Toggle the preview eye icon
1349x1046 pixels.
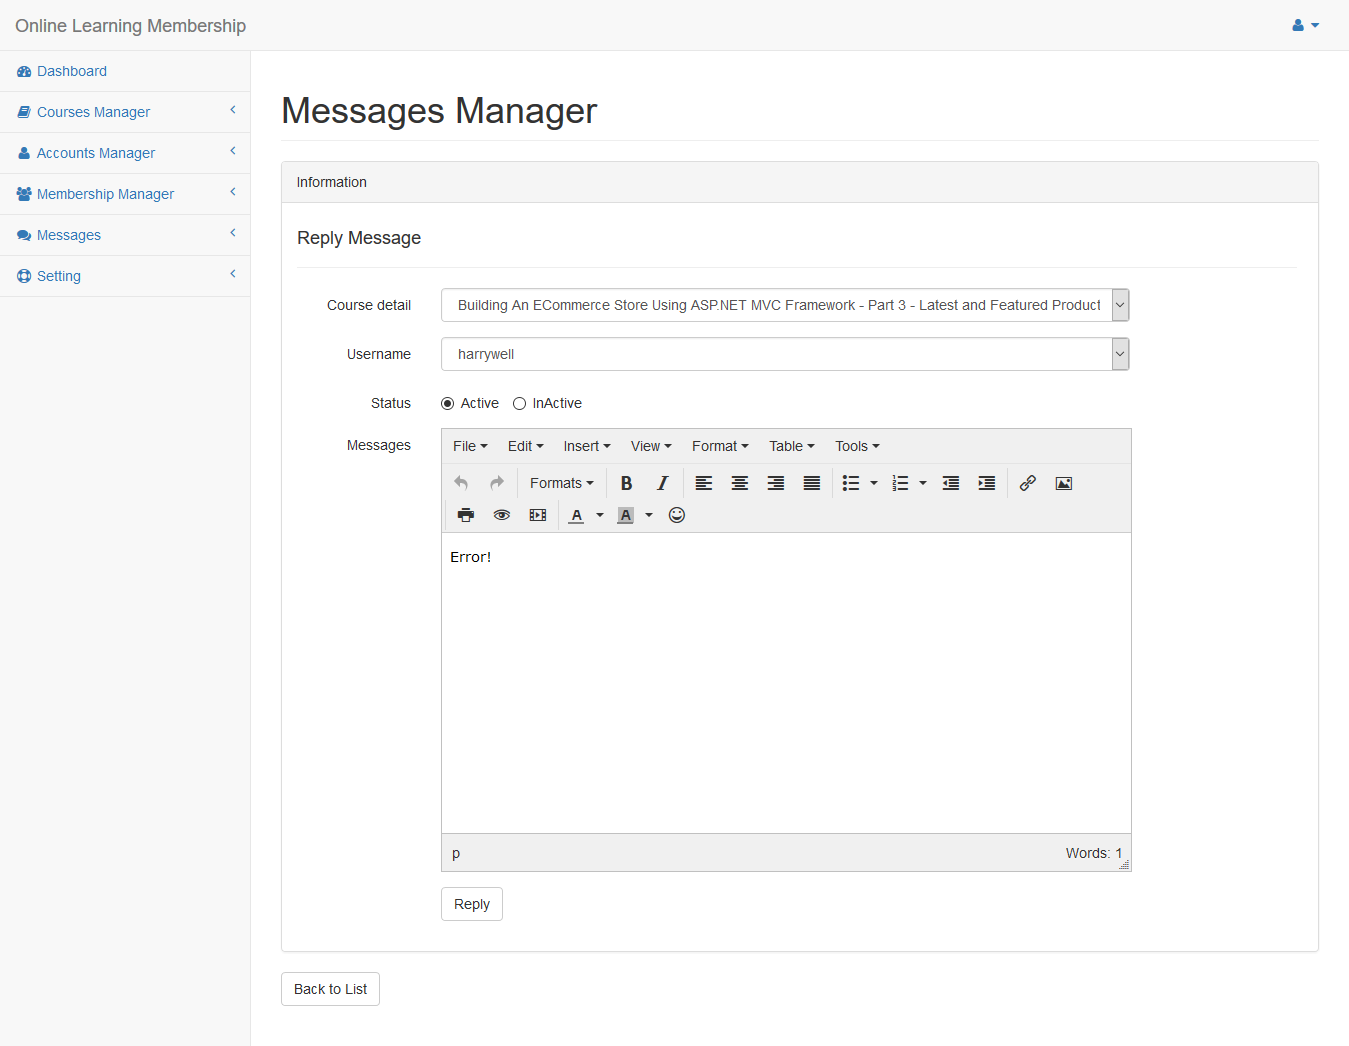click(502, 515)
